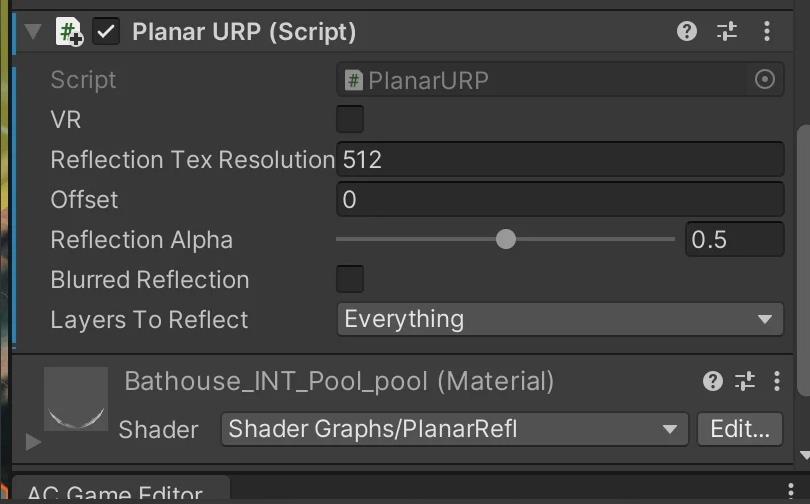Open help for Bathouse pool material
This screenshot has width=810, height=504.
[x=712, y=381]
